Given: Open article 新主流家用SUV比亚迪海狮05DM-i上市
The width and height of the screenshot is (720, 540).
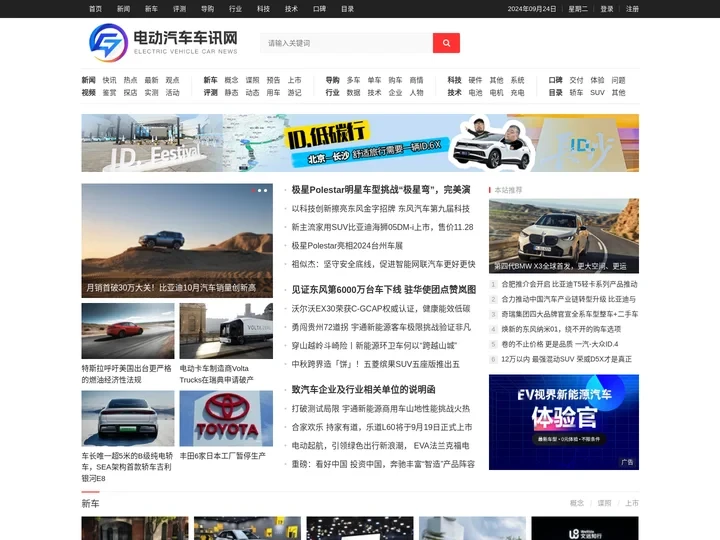Looking at the screenshot, I should 382,227.
